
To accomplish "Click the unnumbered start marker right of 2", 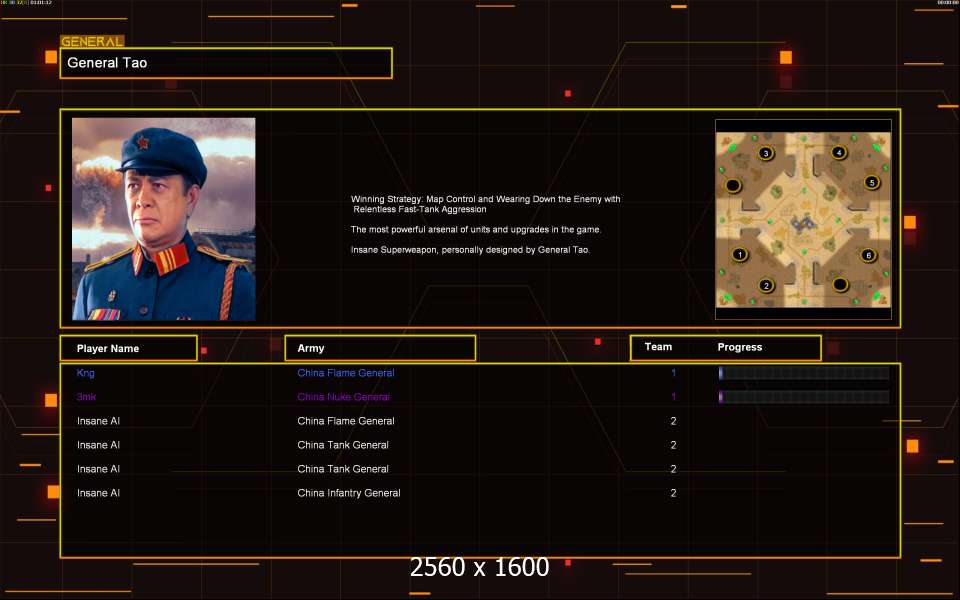I will click(840, 284).
